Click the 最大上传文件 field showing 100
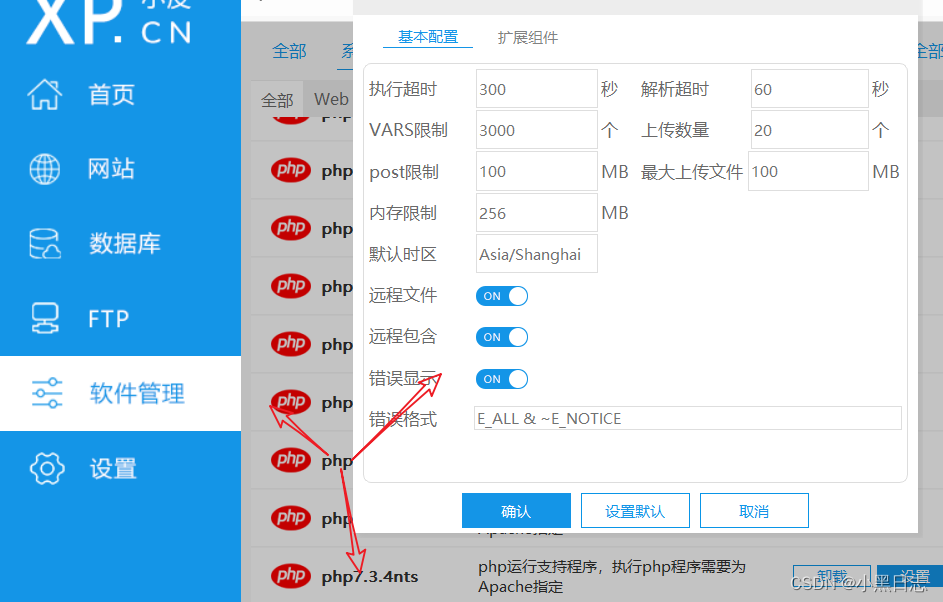Viewport: 943px width, 602px height. click(808, 171)
